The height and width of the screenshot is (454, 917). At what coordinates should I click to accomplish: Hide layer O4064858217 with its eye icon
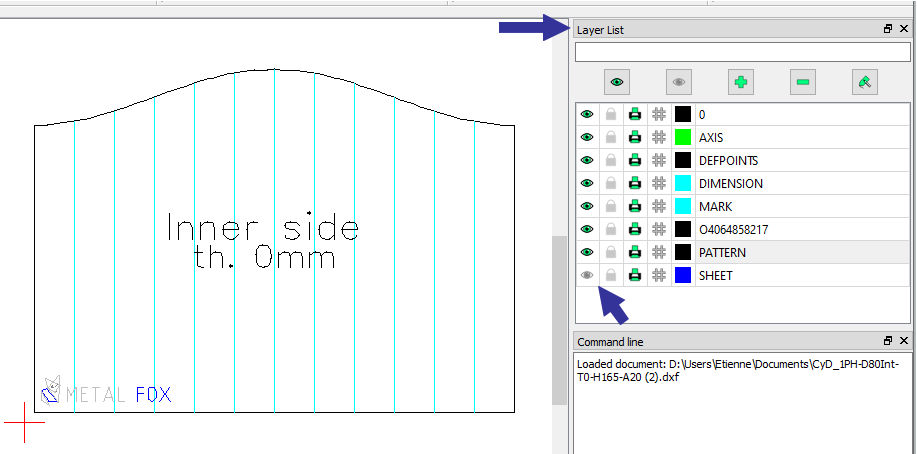pyautogui.click(x=587, y=229)
